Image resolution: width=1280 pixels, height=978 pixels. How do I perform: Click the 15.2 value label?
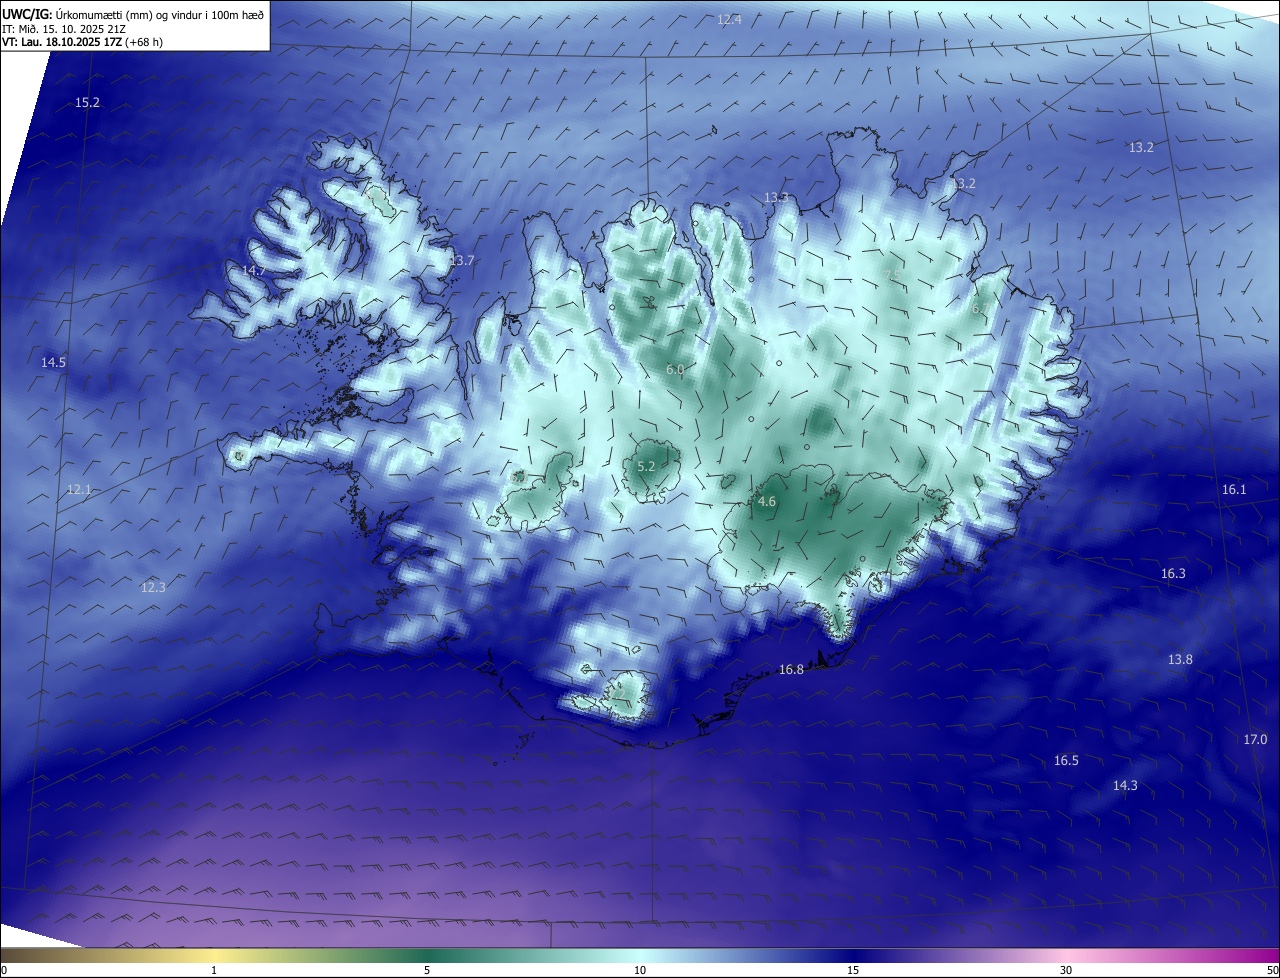point(88,103)
